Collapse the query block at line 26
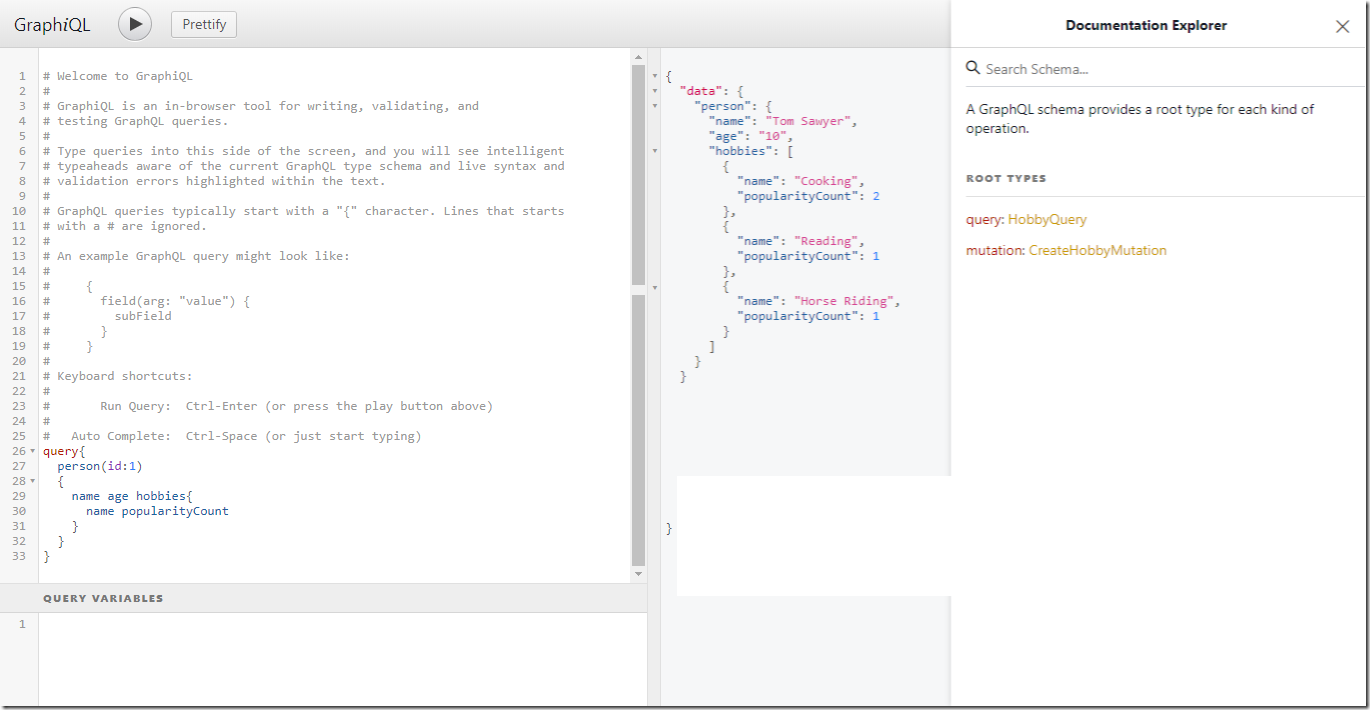The width and height of the screenshot is (1370, 710). coord(34,452)
